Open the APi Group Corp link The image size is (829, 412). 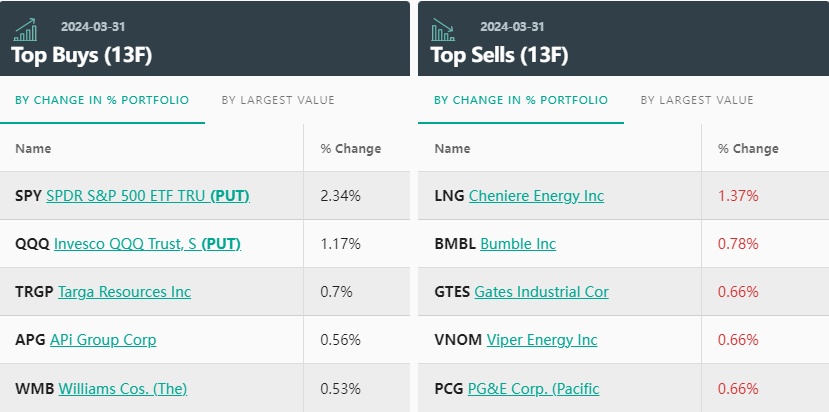pyautogui.click(x=103, y=340)
